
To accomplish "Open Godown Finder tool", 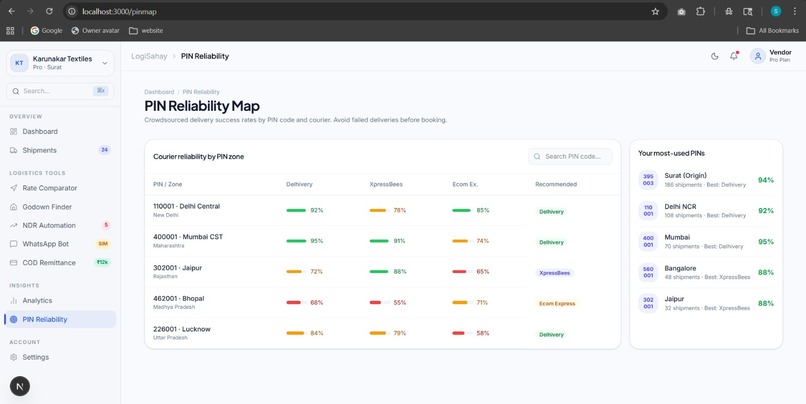I will 60,207.
